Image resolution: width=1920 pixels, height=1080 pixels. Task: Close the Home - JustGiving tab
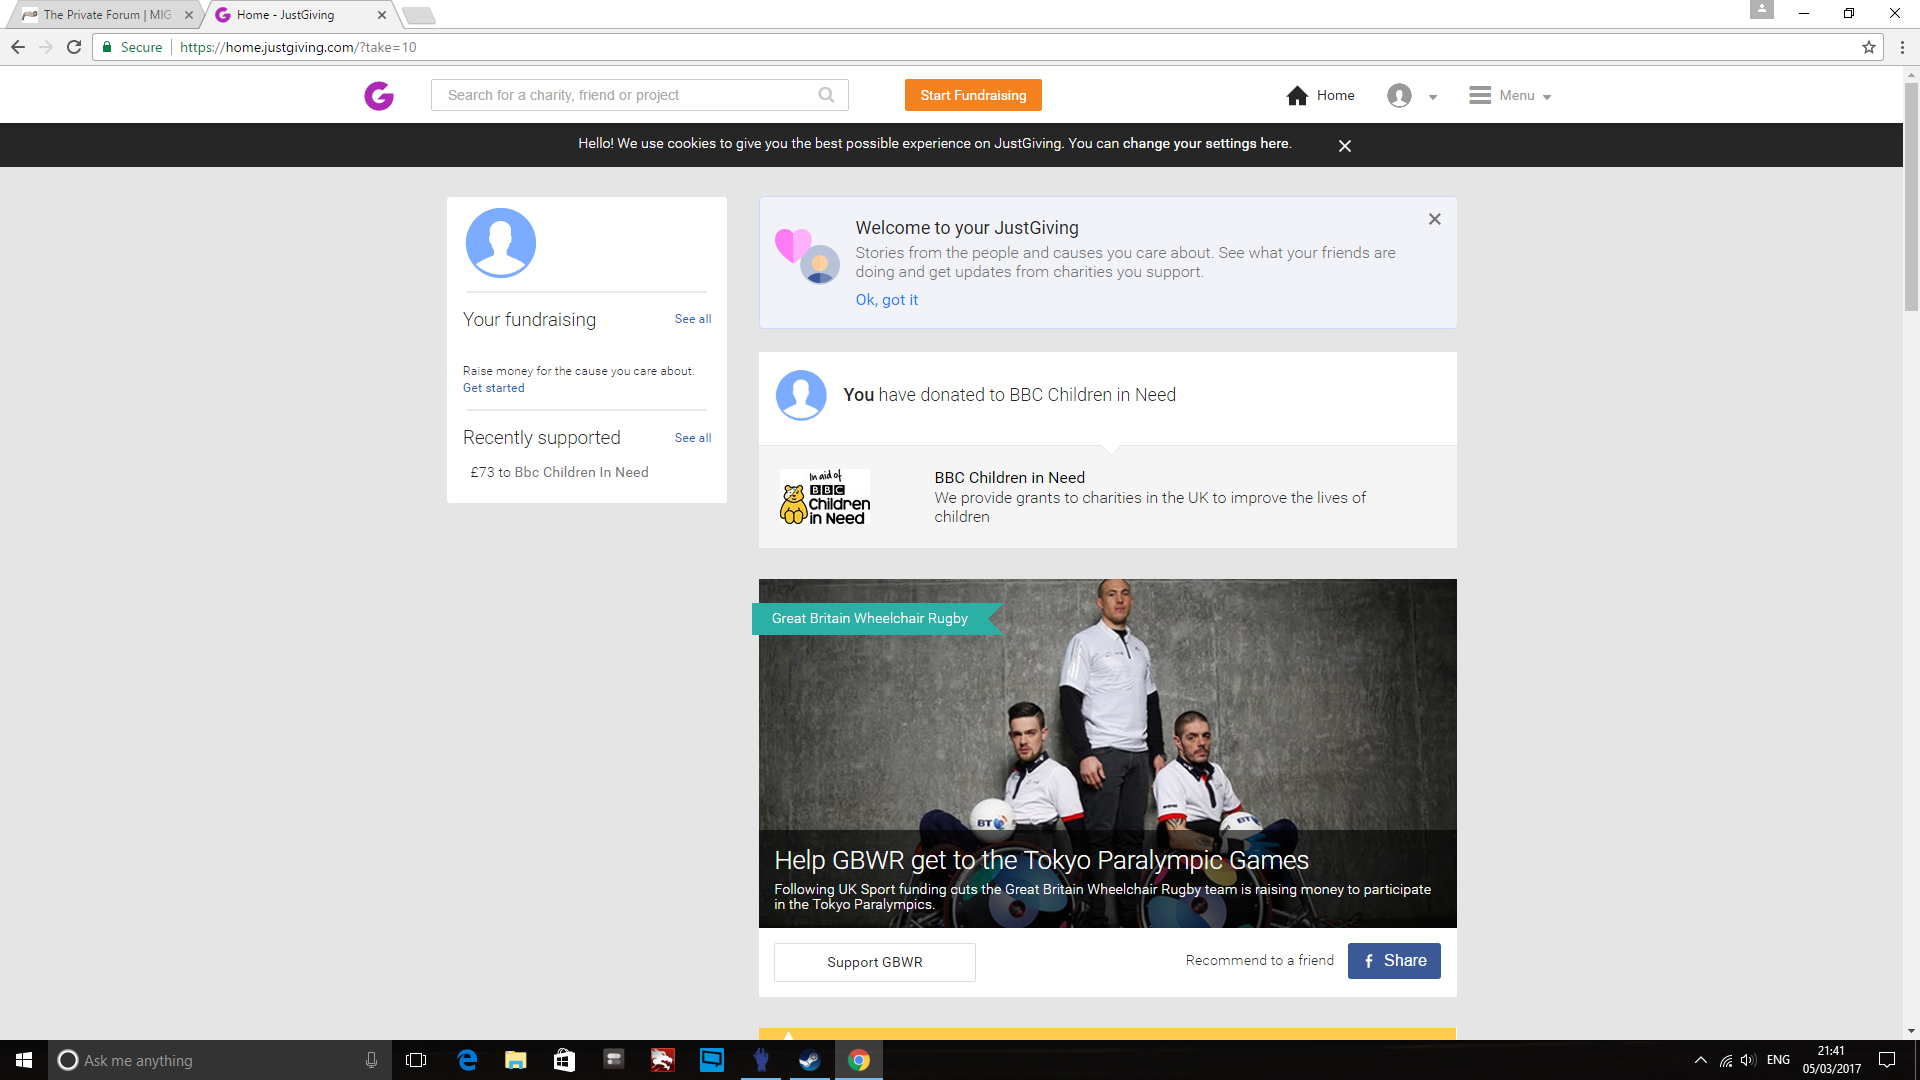click(x=382, y=15)
